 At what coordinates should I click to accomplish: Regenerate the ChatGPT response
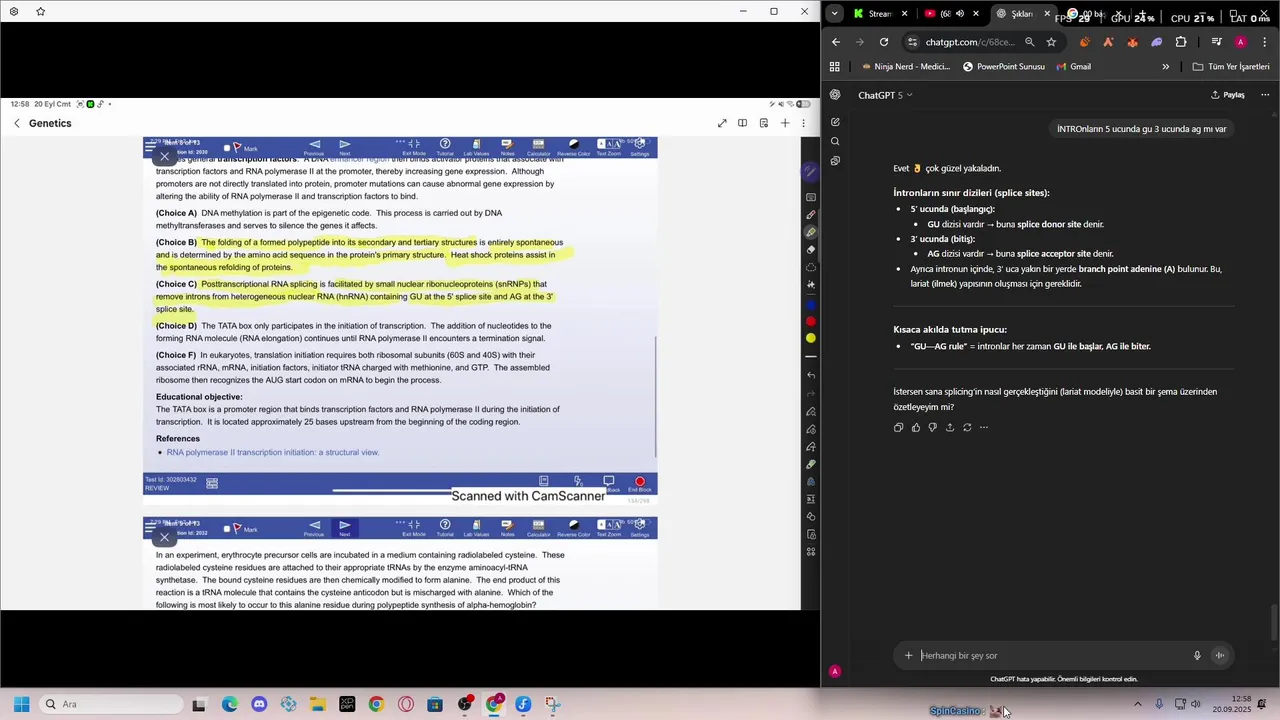click(x=967, y=427)
